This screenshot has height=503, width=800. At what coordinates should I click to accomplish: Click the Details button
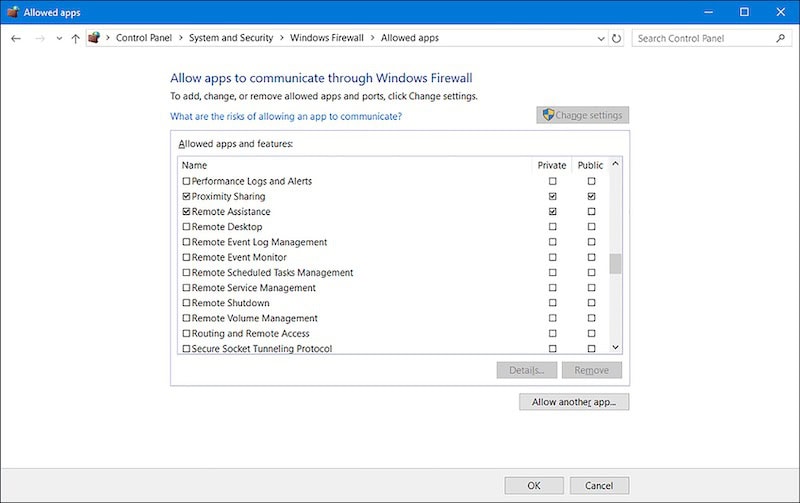[527, 370]
